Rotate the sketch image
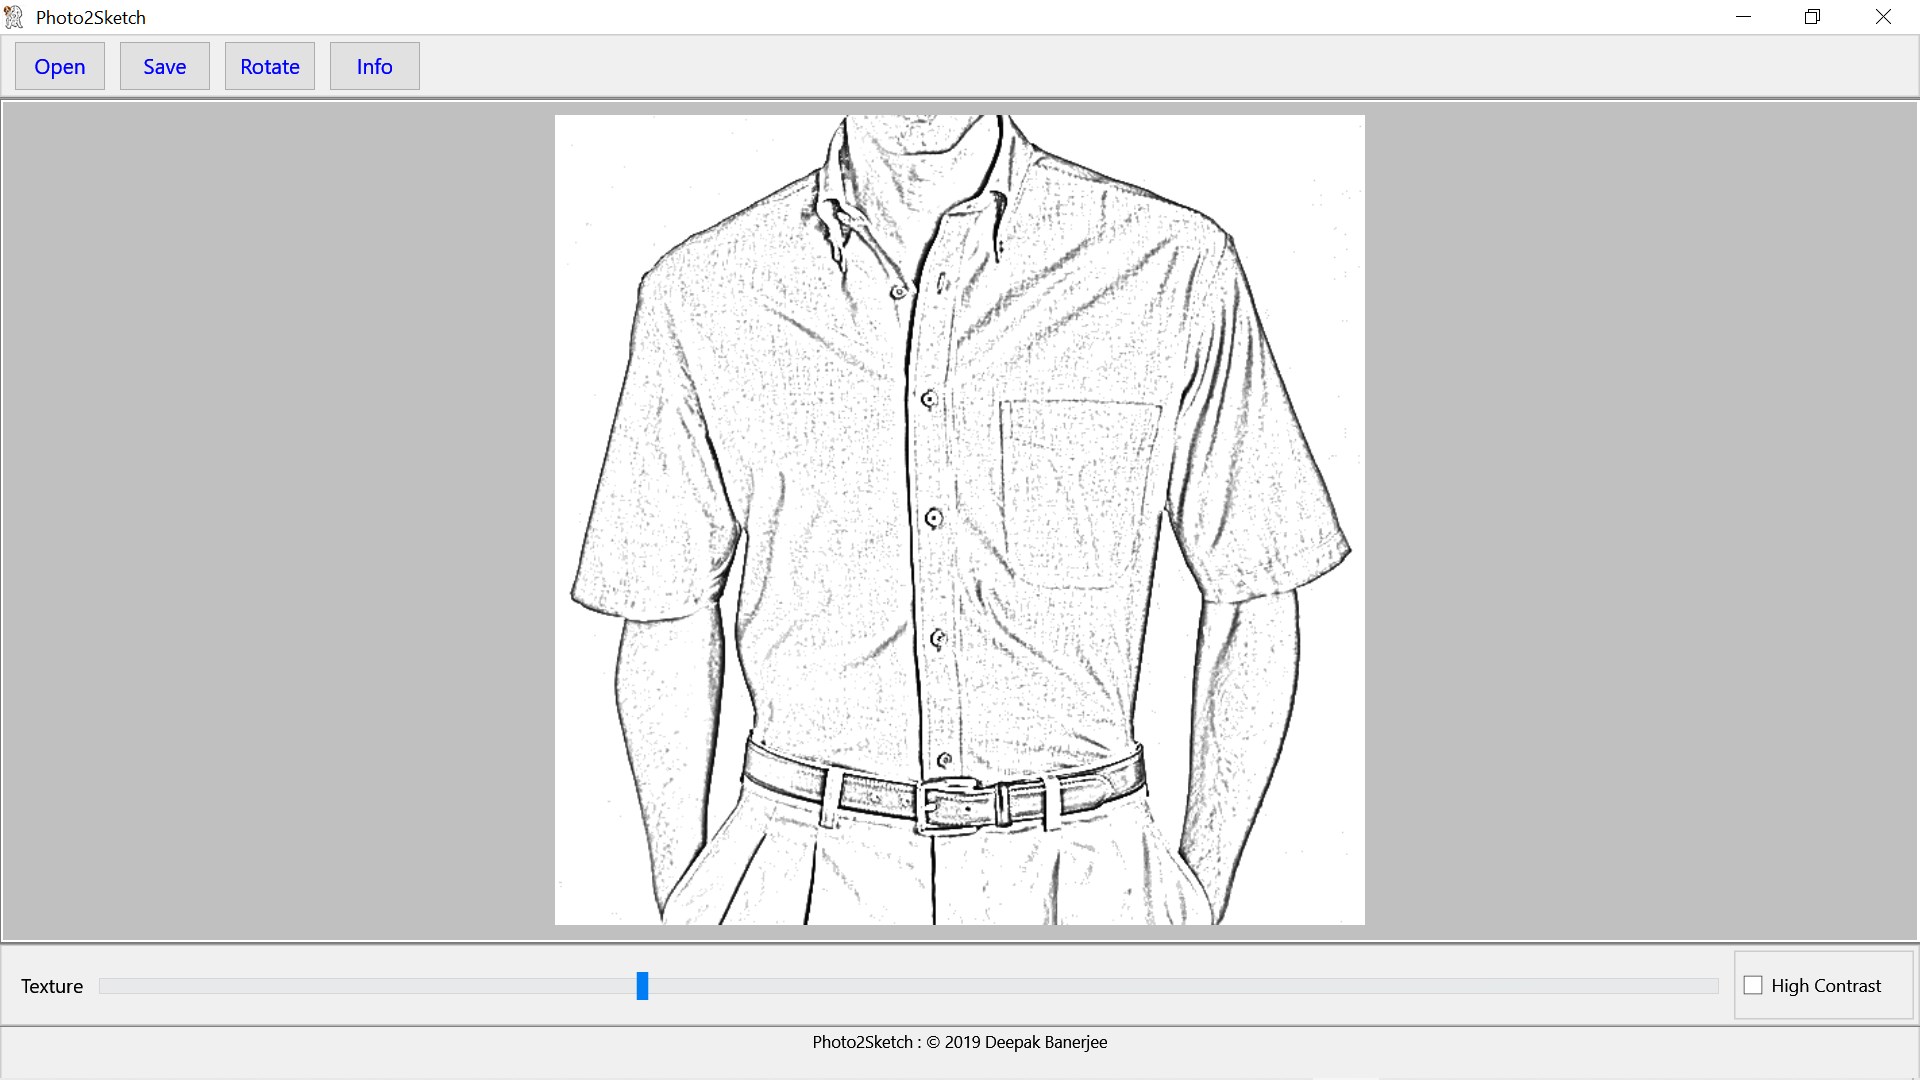Viewport: 1920px width, 1080px height. [x=269, y=66]
